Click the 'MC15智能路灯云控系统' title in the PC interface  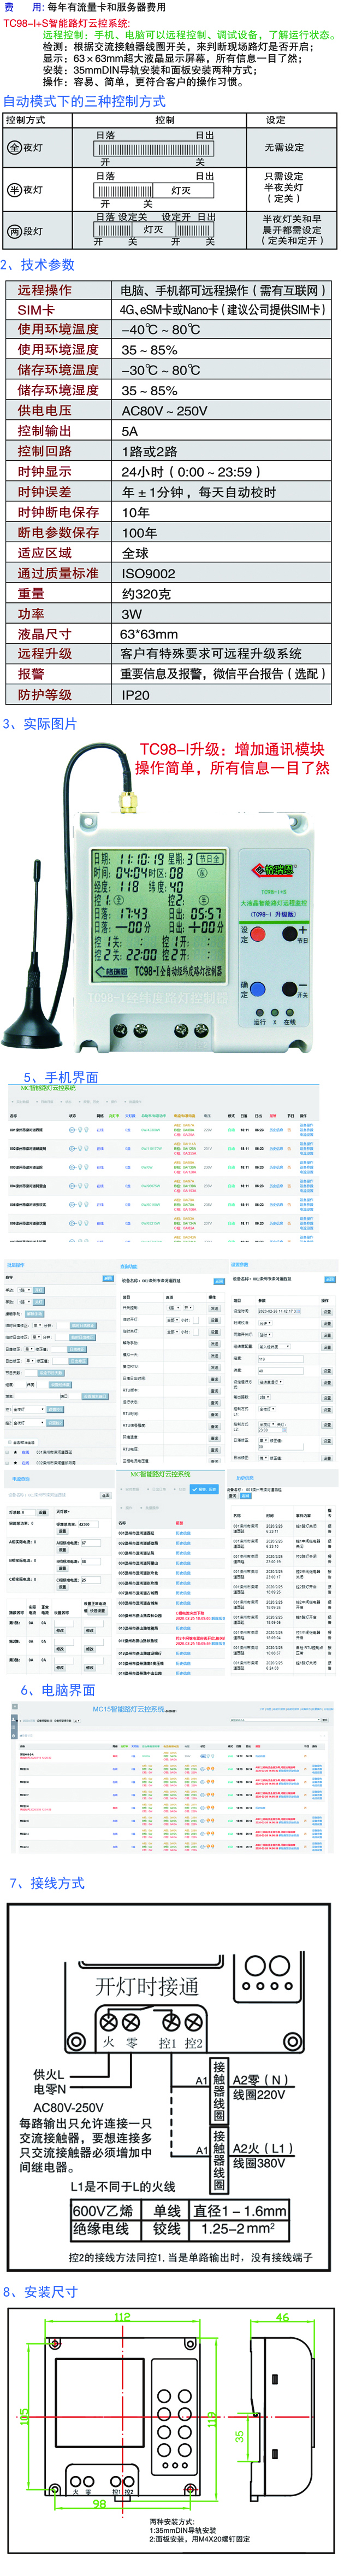128,1709
